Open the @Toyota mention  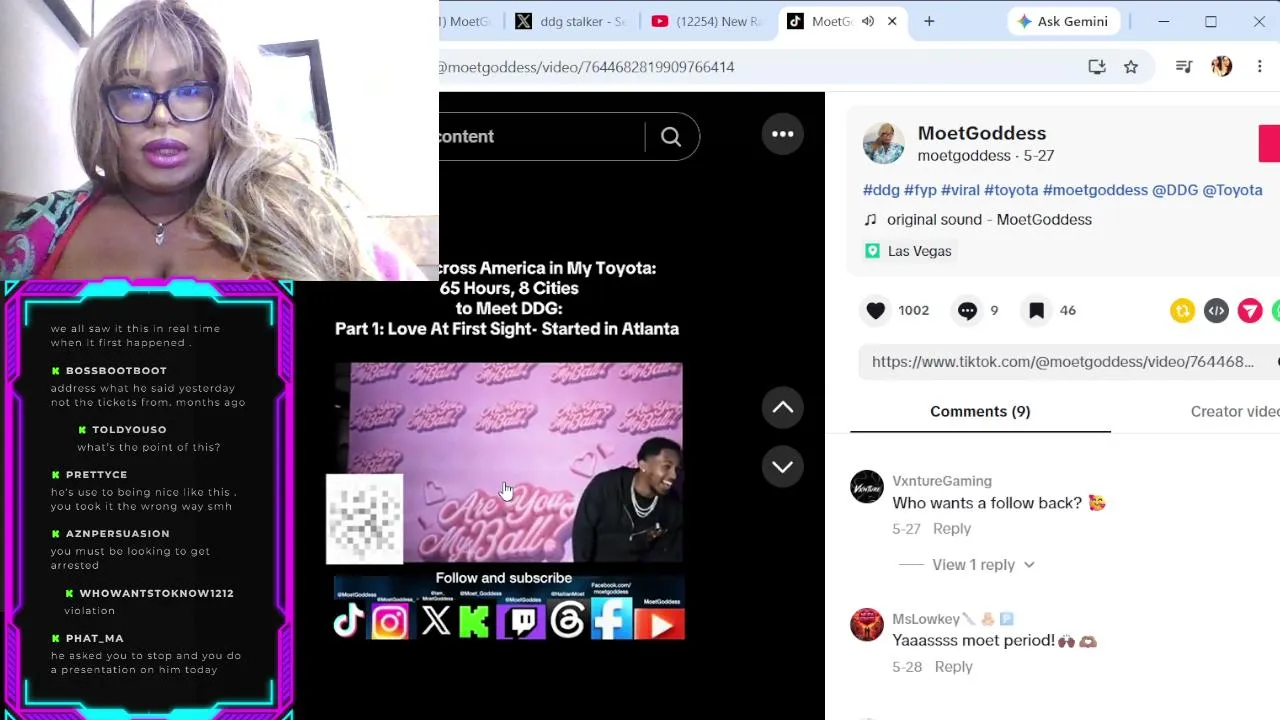click(x=1232, y=190)
